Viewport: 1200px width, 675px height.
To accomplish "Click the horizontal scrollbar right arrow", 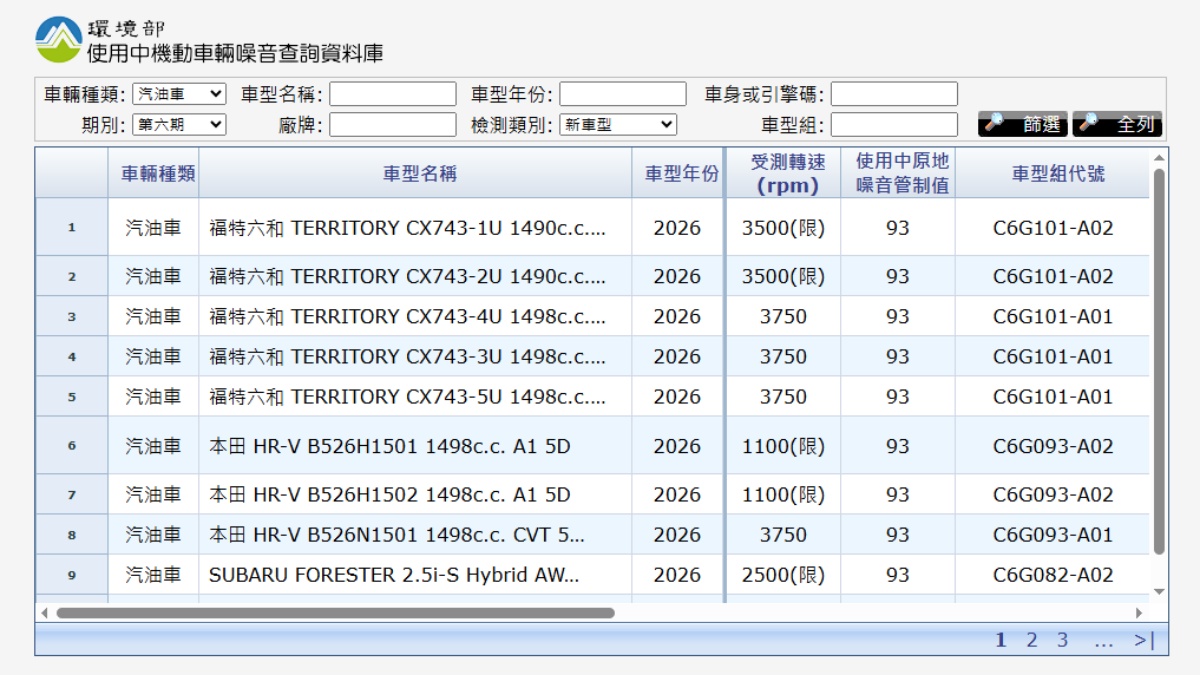I will [x=1138, y=612].
